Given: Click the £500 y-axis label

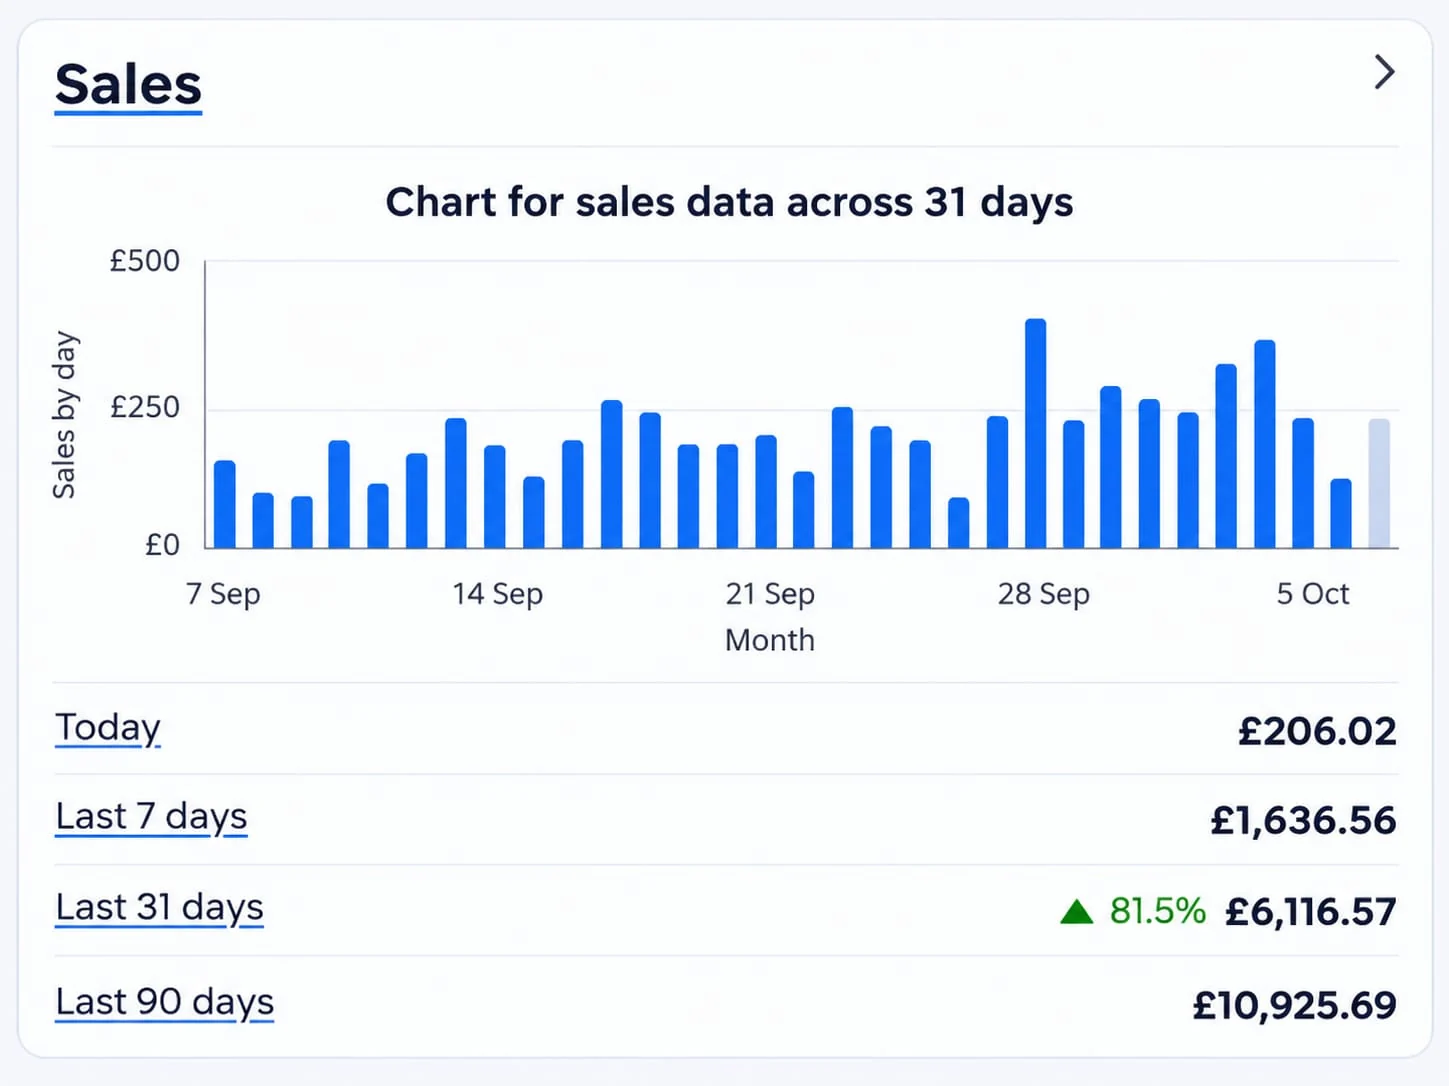Looking at the screenshot, I should pos(144,262).
